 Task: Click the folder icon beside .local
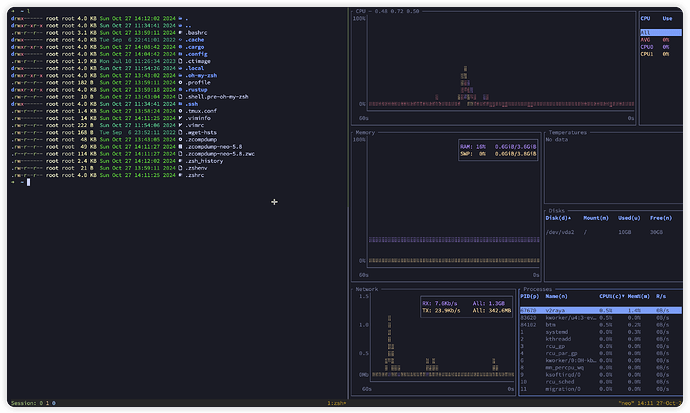click(180, 68)
